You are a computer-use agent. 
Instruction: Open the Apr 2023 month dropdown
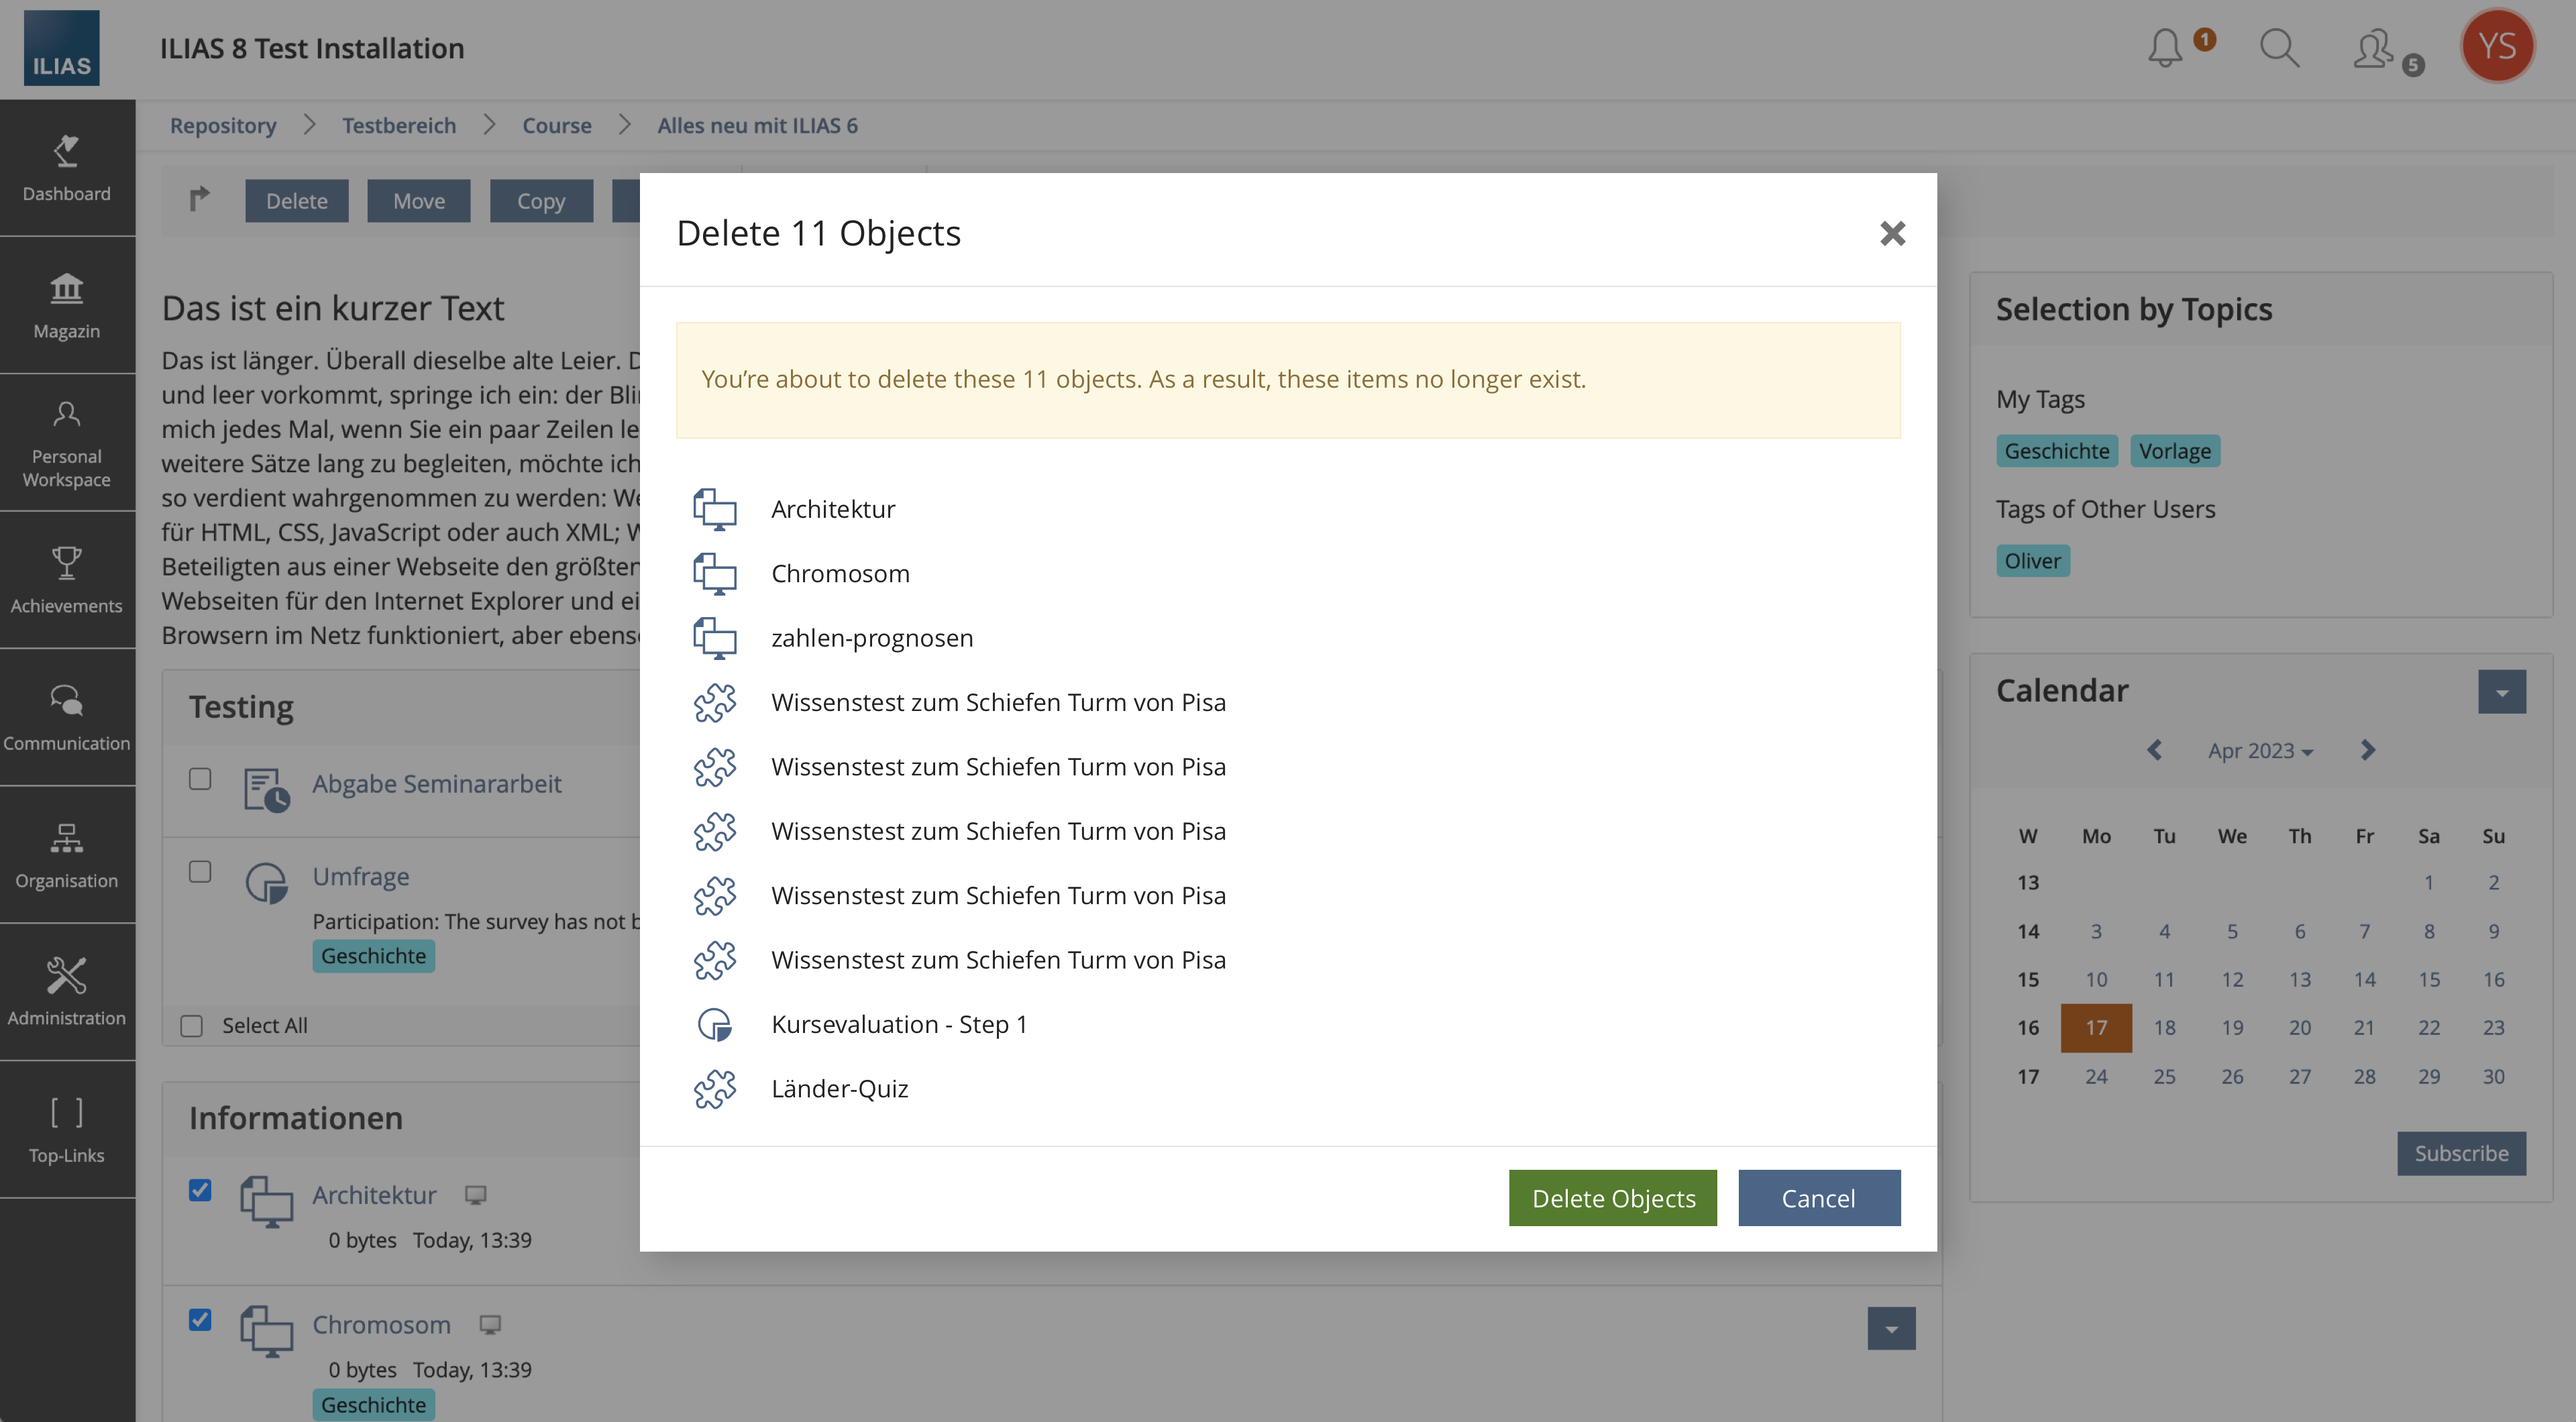2260,751
